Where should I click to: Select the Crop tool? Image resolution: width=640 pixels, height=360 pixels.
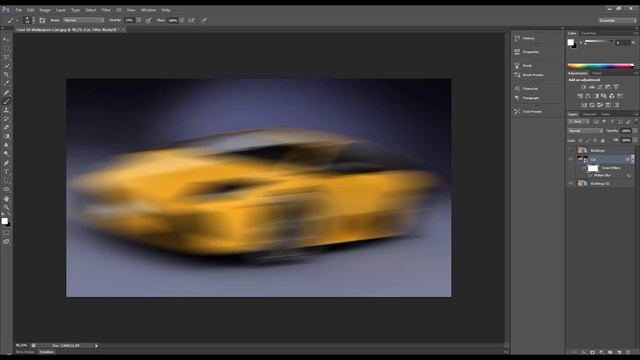6,75
